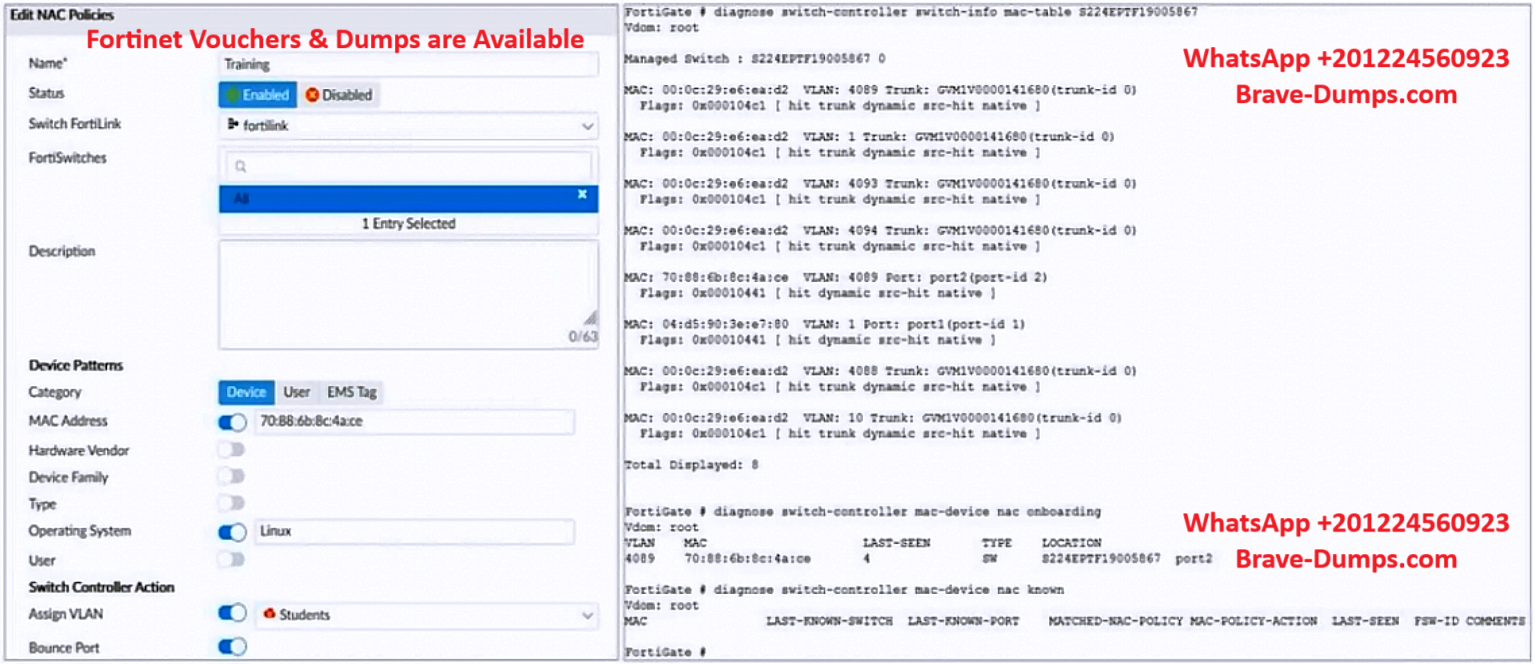The width and height of the screenshot is (1535, 664).
Task: Enable the Device Family toggle
Action: click(x=232, y=477)
